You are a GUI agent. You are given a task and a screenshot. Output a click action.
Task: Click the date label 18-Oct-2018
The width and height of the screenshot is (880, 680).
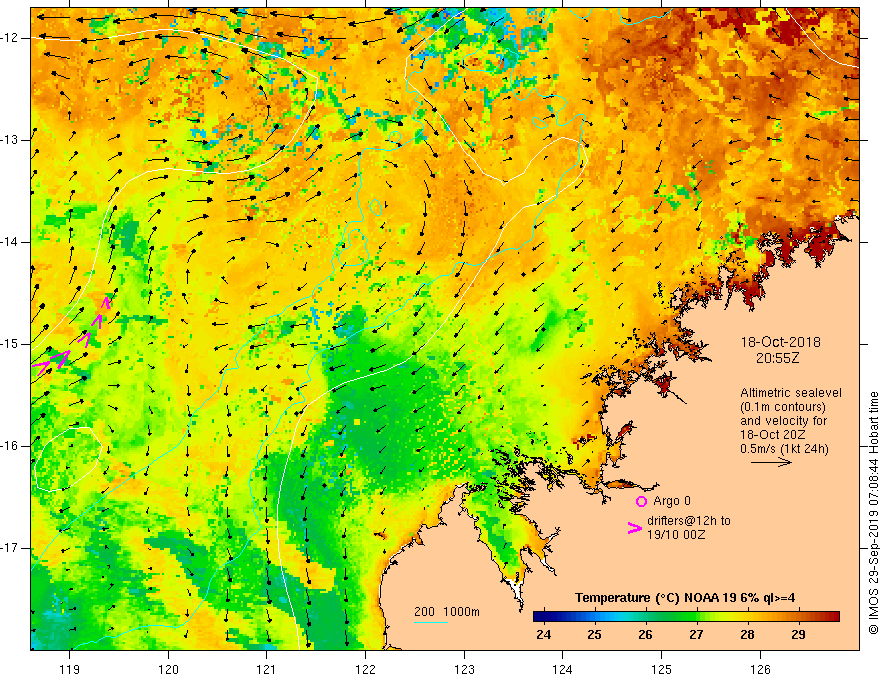(x=780, y=342)
